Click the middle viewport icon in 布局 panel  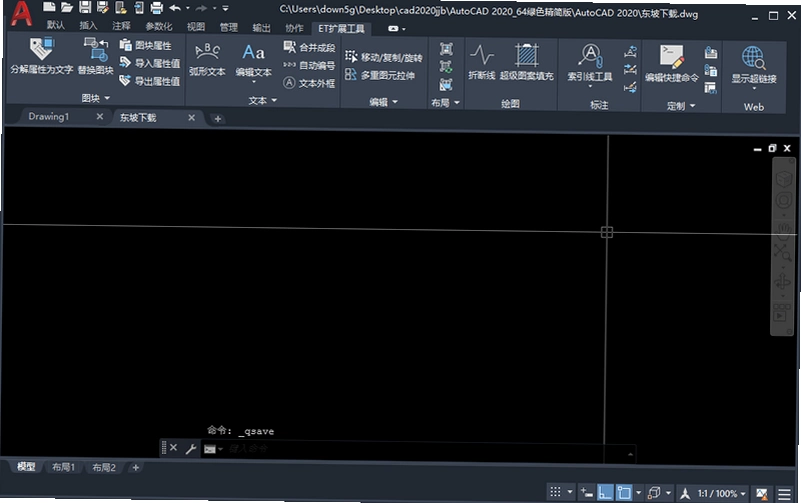[x=446, y=66]
